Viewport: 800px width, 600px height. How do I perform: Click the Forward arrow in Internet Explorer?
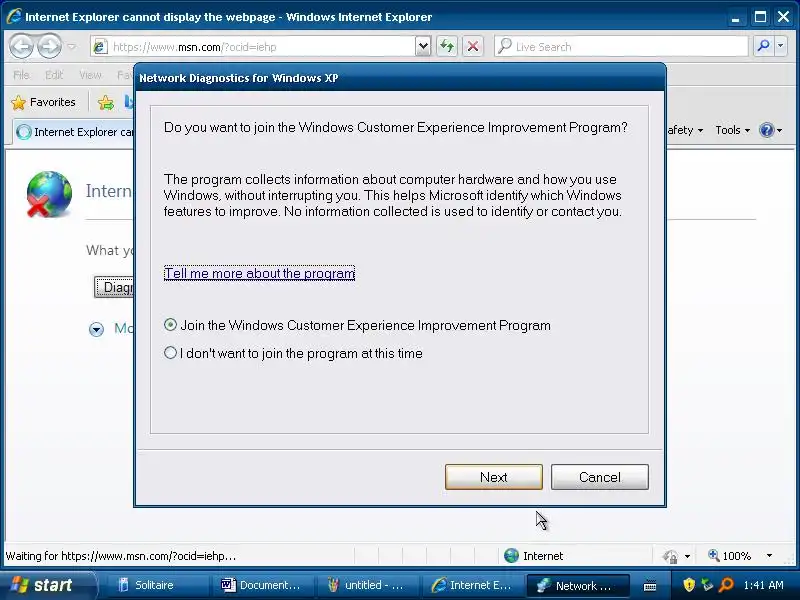49,47
